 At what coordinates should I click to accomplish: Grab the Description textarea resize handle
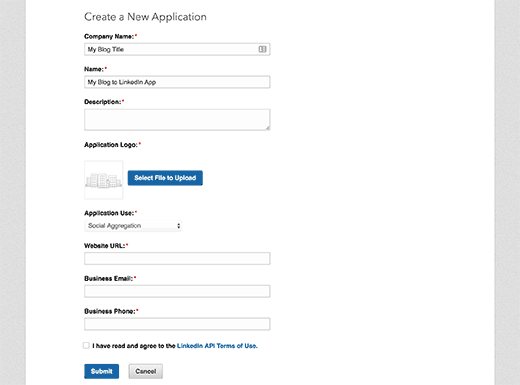point(268,128)
